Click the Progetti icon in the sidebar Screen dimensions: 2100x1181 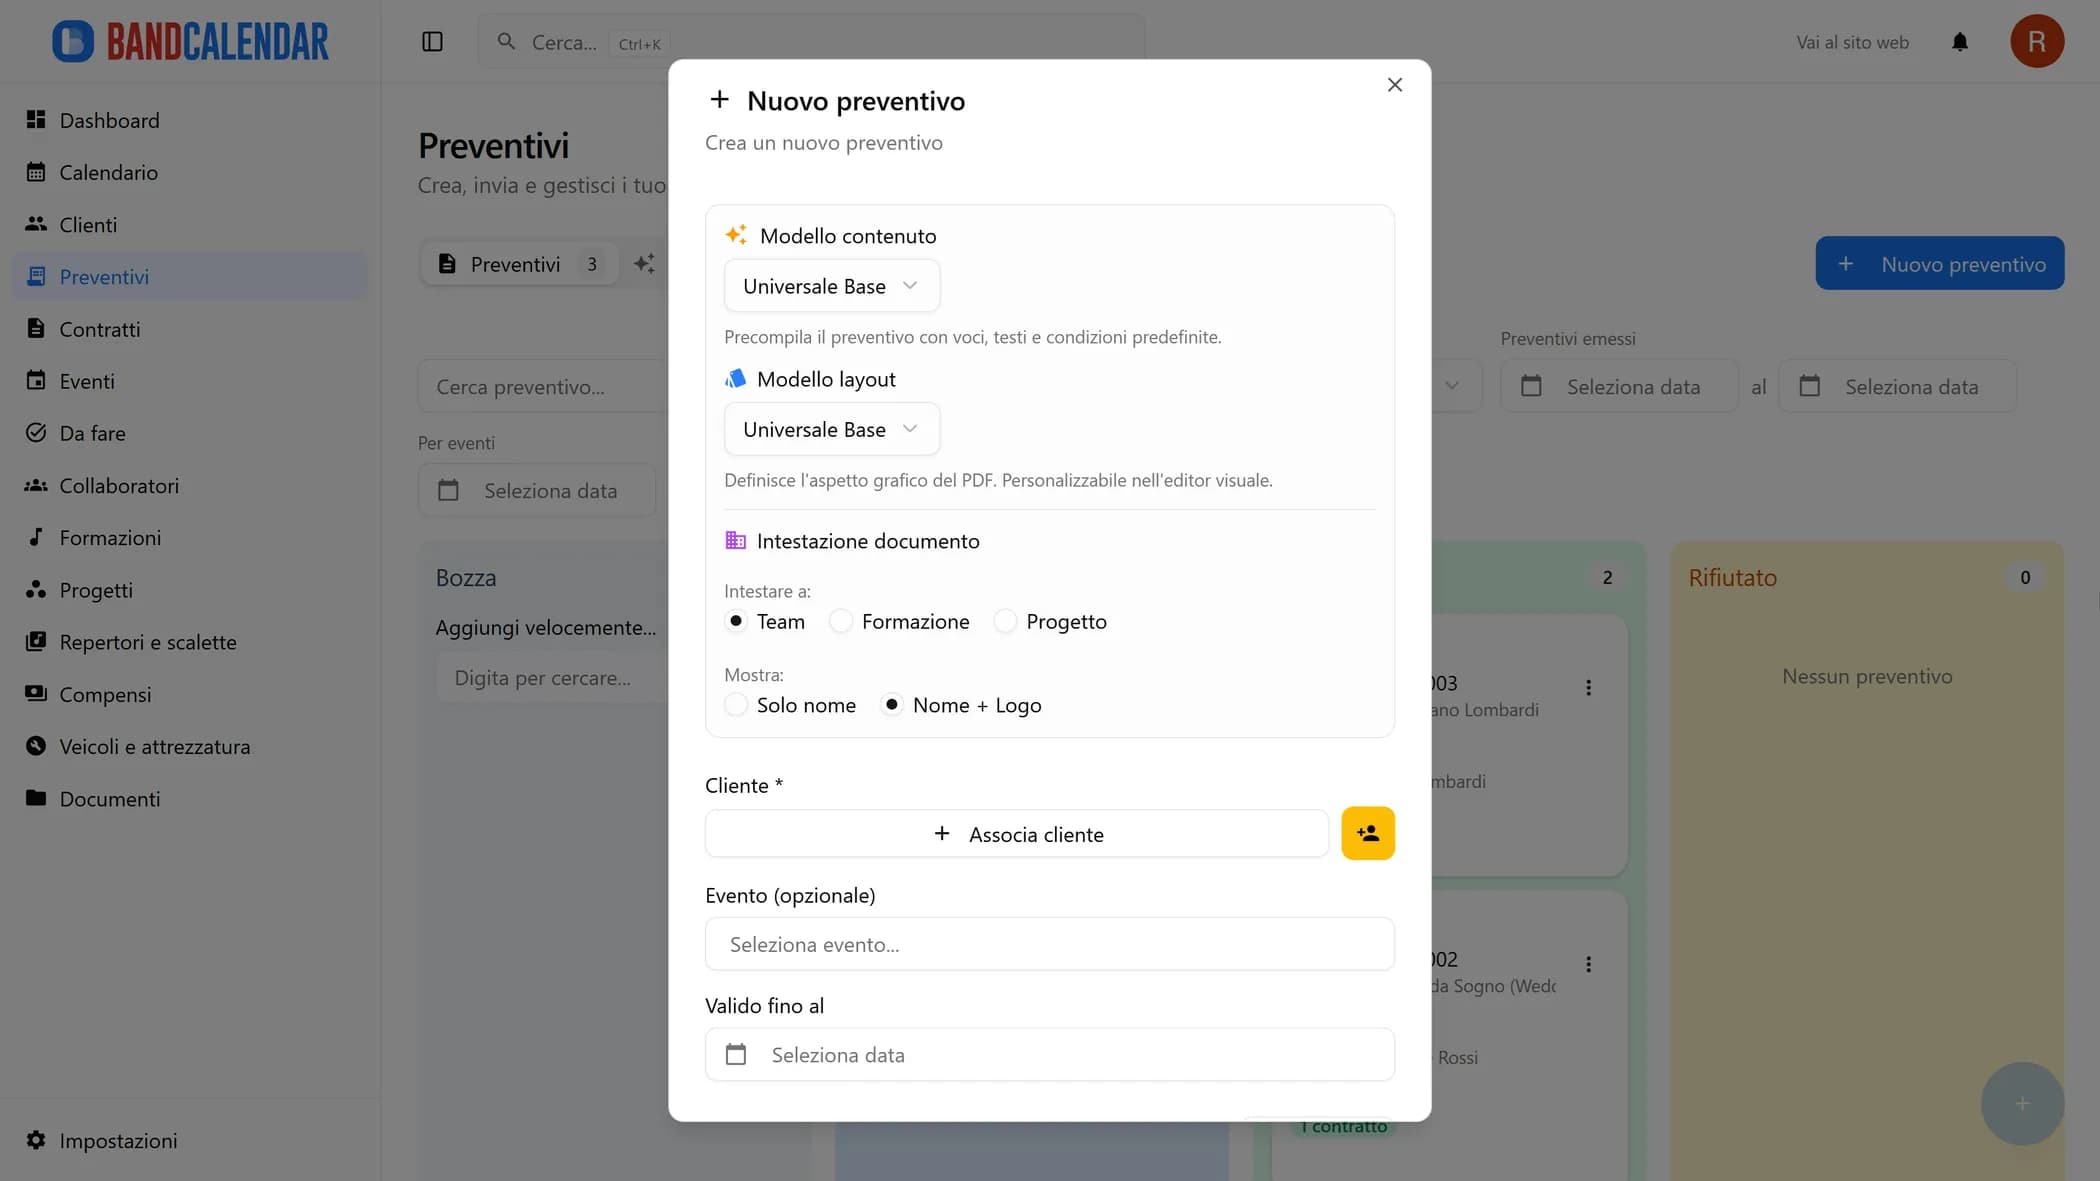(x=36, y=589)
